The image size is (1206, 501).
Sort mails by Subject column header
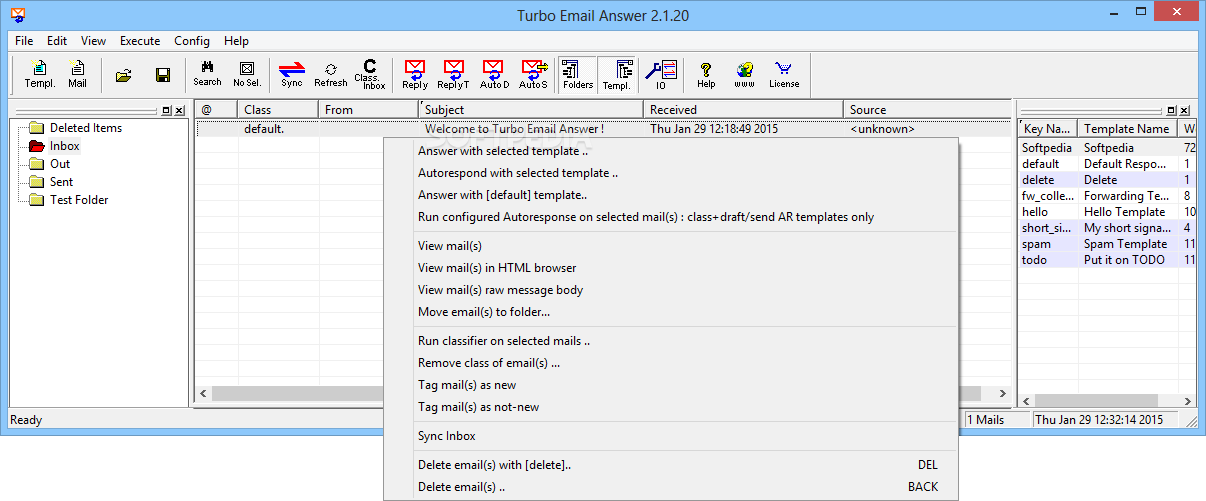point(531,110)
